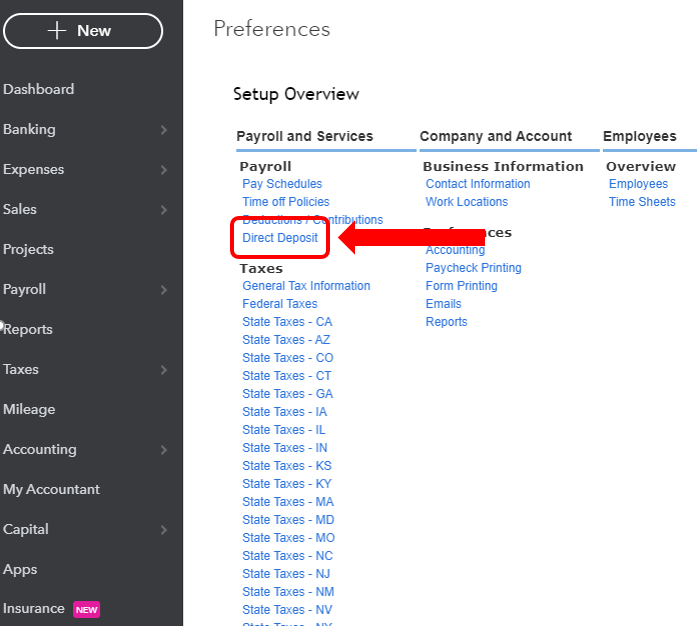Open the Direct Deposit link

click(x=280, y=238)
